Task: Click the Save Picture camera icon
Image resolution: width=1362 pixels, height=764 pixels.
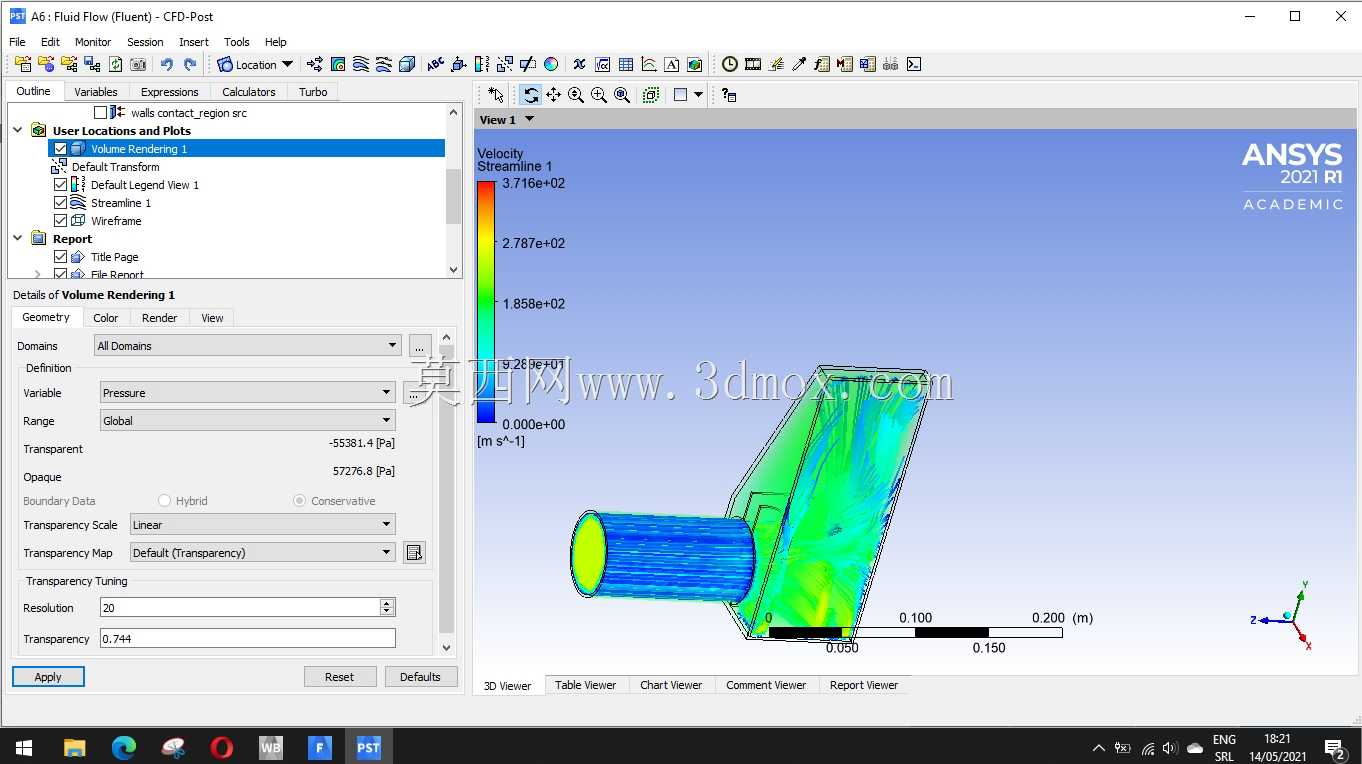Action: [x=138, y=64]
